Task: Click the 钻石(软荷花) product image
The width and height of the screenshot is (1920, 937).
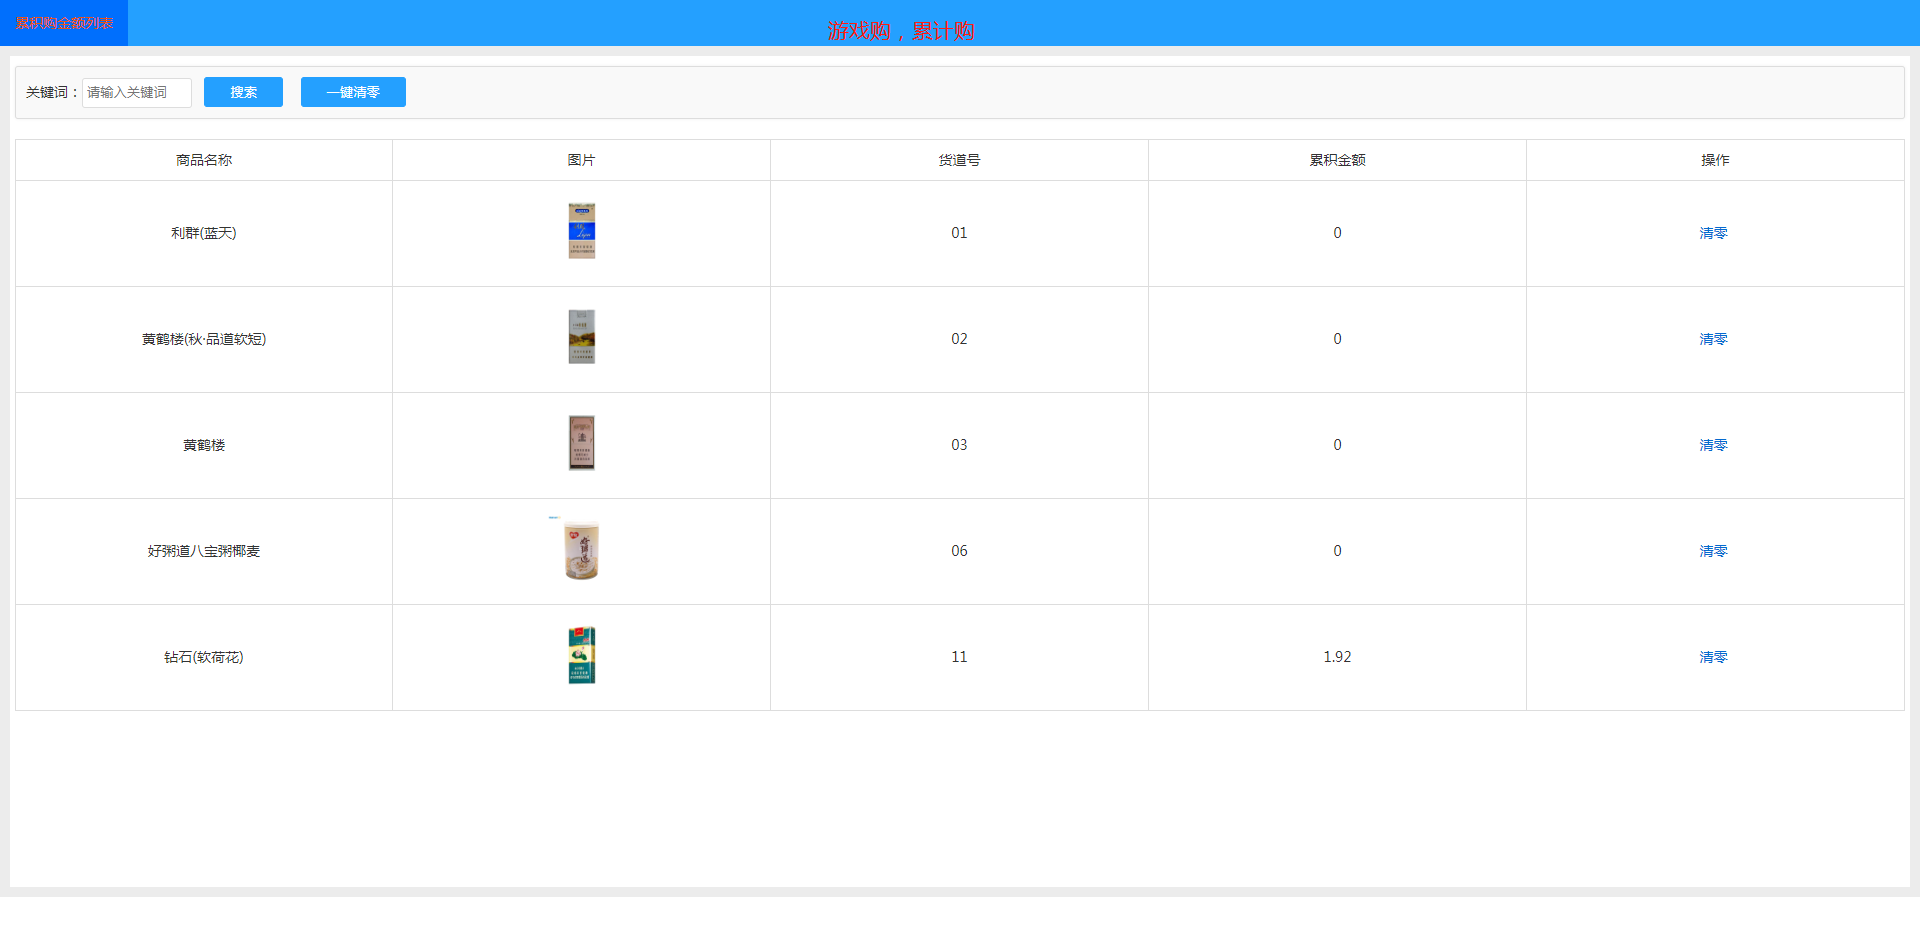Action: (581, 656)
